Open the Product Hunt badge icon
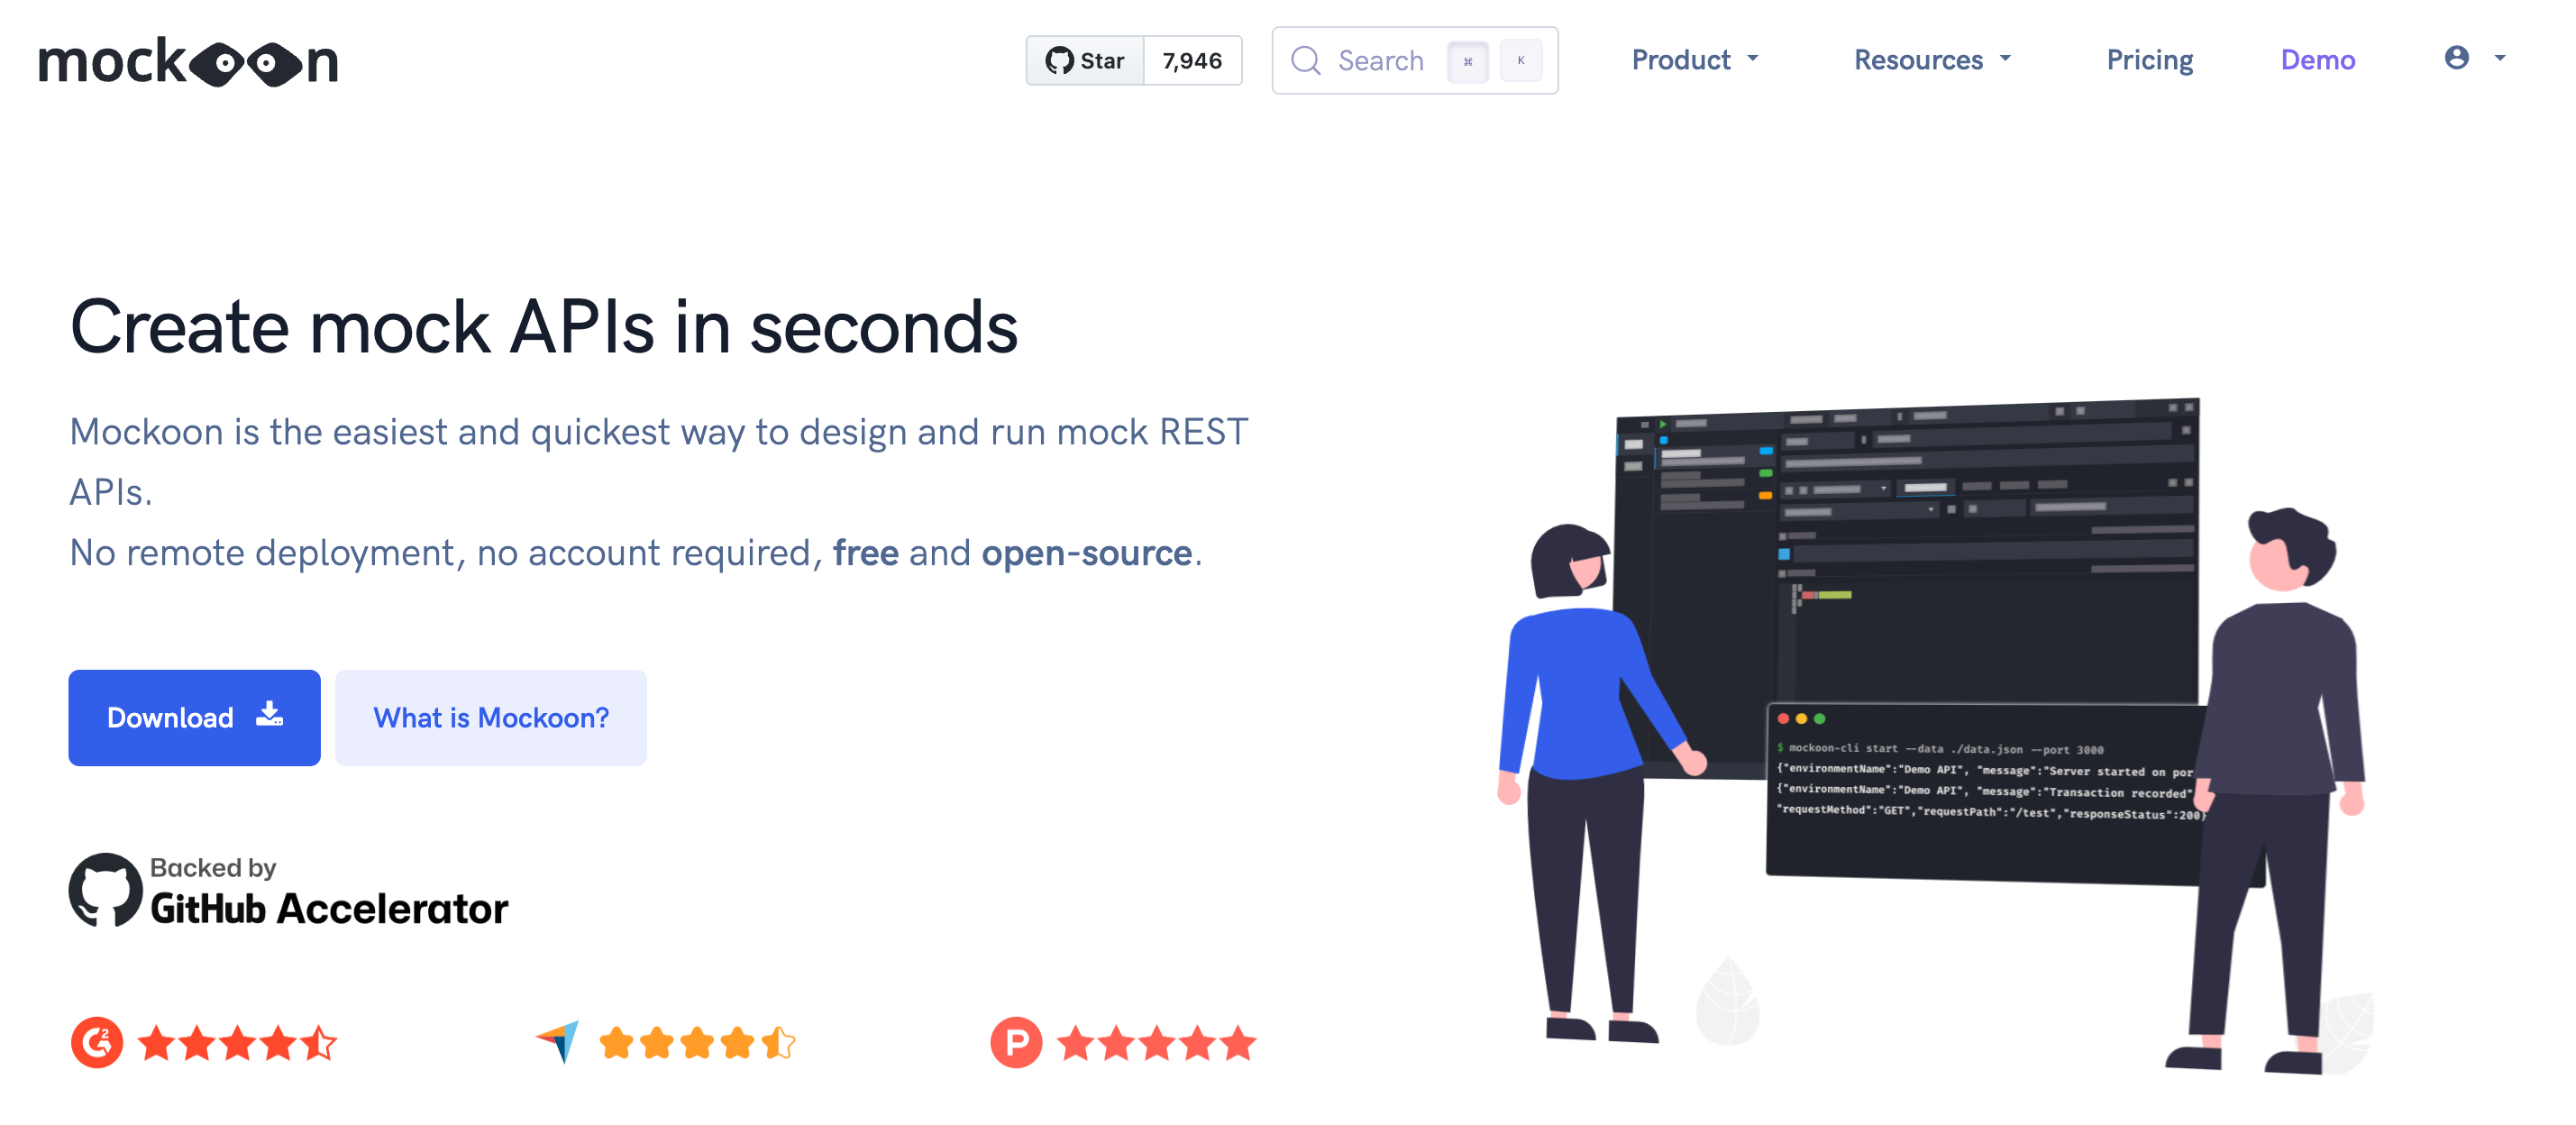Viewport: 2576px width, 1125px height. (1016, 1043)
